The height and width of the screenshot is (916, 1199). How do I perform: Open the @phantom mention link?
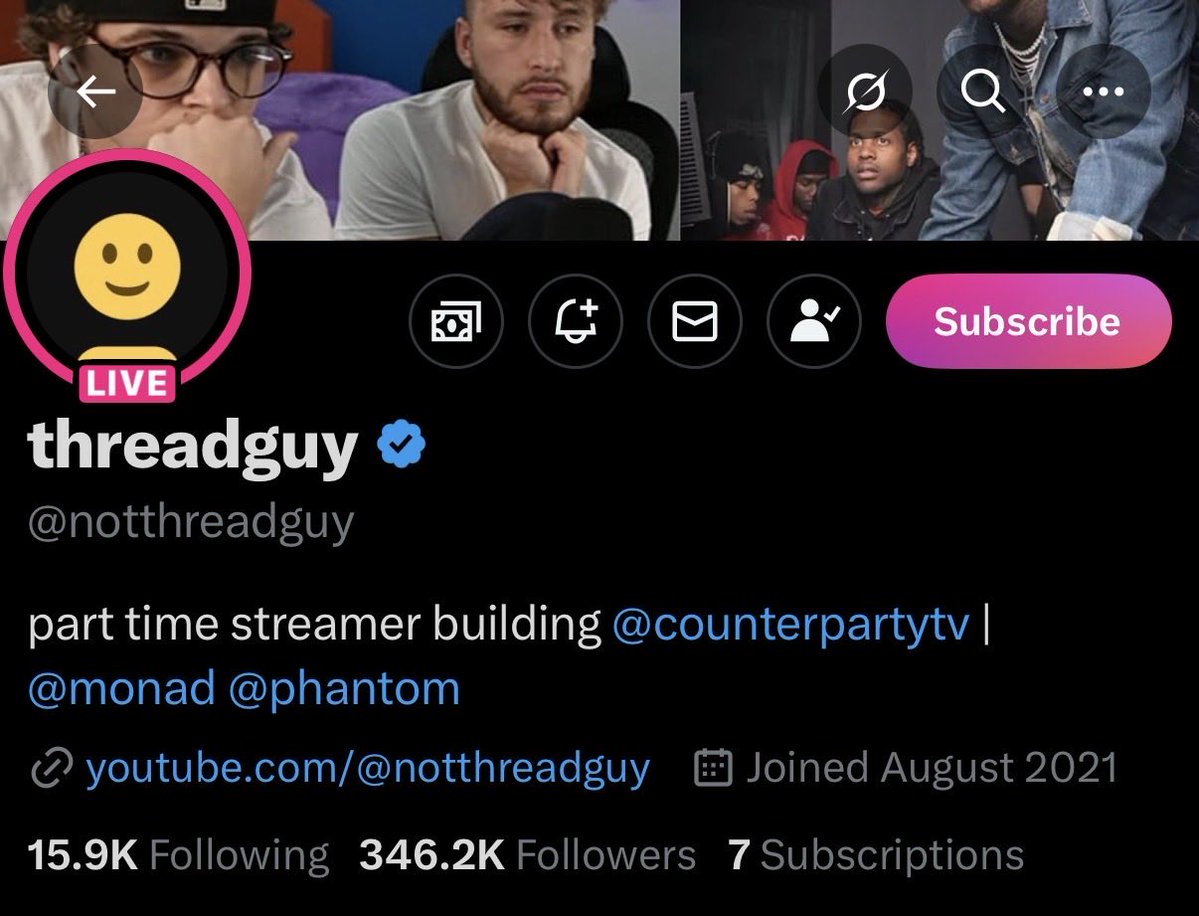click(x=344, y=688)
